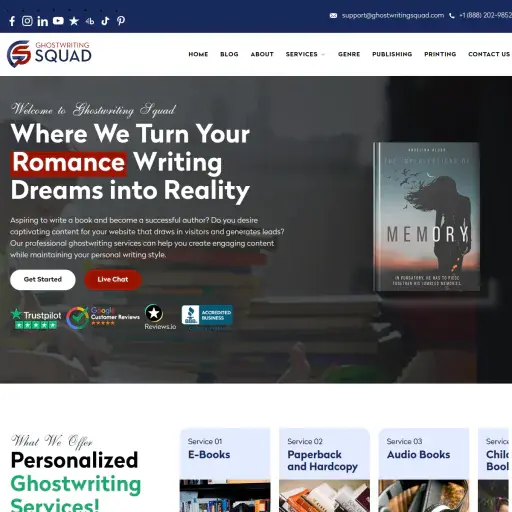
Task: Open the Instagram social icon
Action: click(x=27, y=21)
